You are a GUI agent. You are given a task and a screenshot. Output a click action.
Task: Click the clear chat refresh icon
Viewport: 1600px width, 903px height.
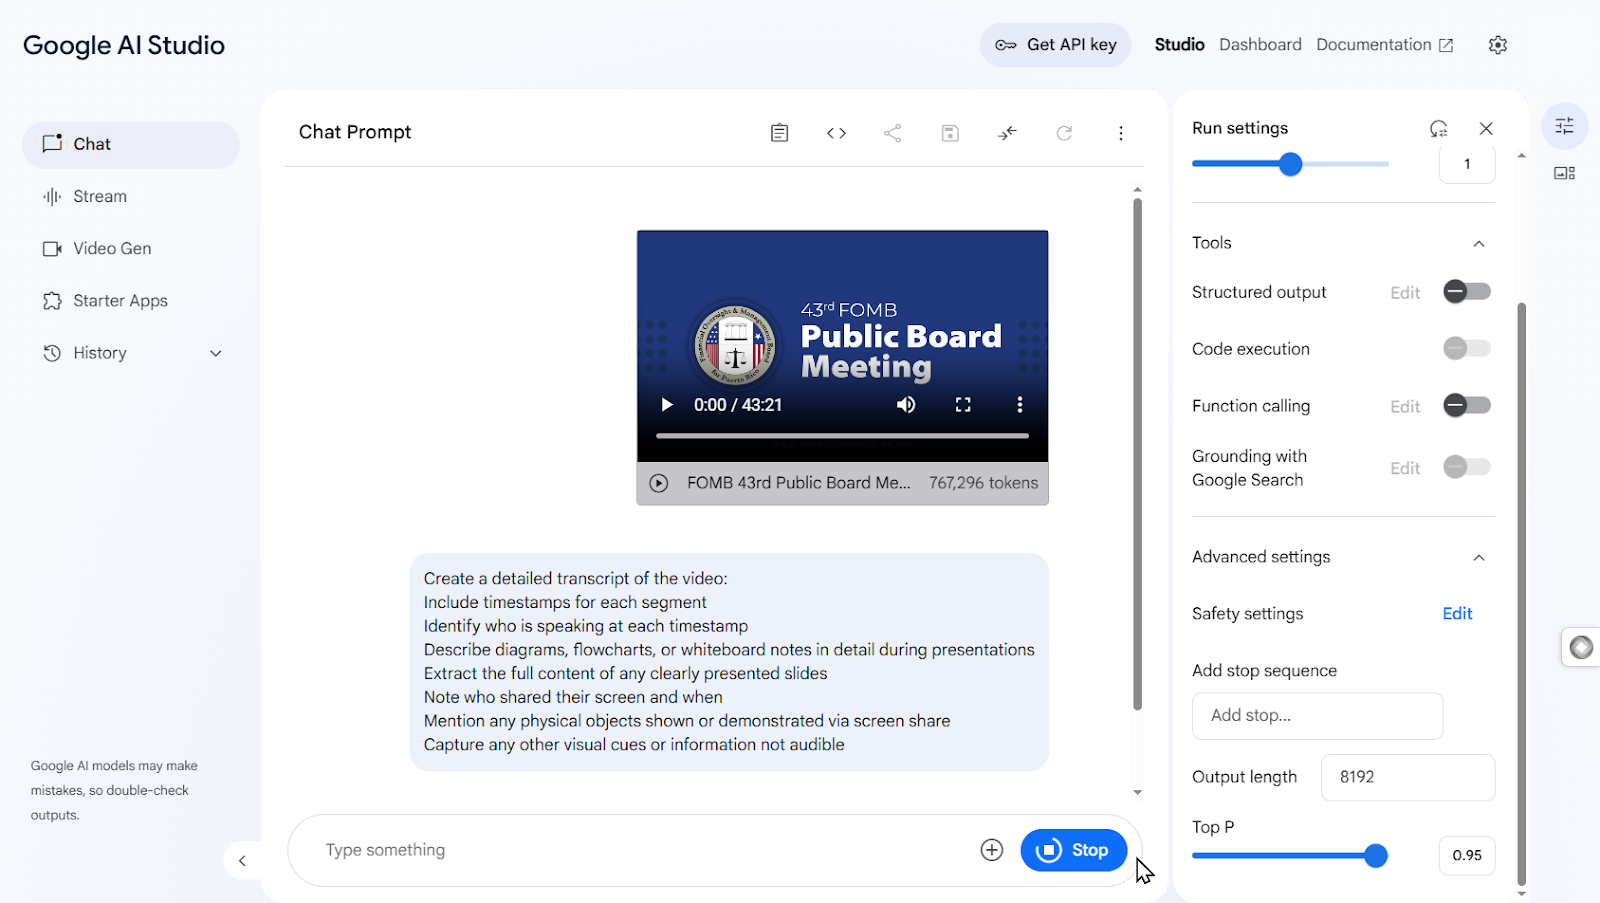[x=1064, y=133]
